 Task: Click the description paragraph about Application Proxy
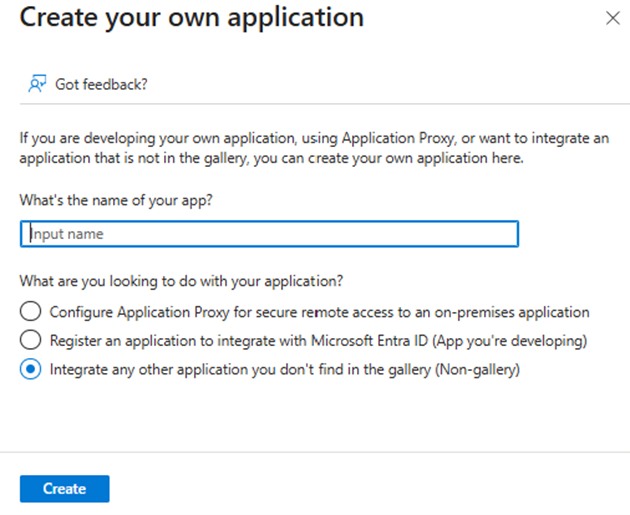[x=314, y=148]
